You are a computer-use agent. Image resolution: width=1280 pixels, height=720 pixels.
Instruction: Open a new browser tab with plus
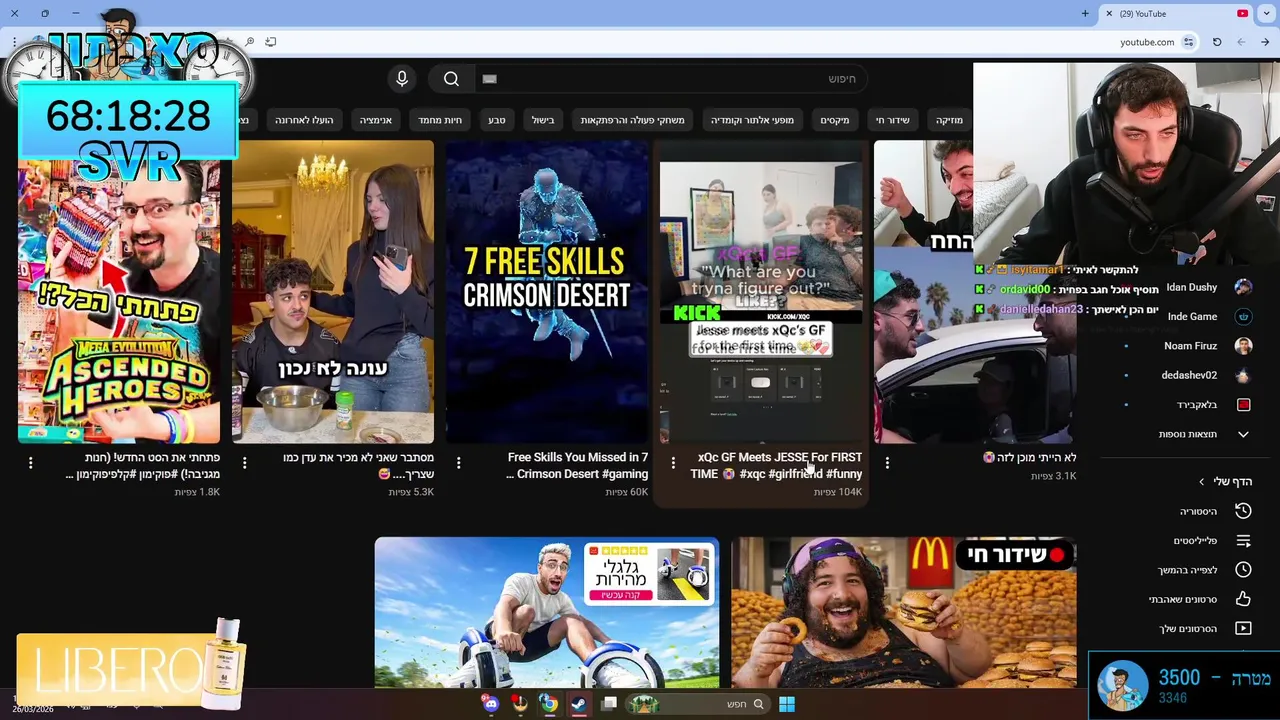[1085, 14]
